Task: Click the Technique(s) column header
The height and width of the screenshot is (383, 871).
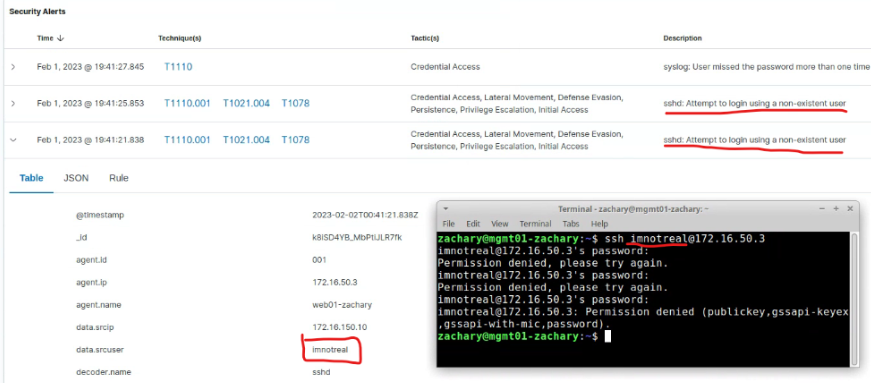Action: pyautogui.click(x=179, y=38)
